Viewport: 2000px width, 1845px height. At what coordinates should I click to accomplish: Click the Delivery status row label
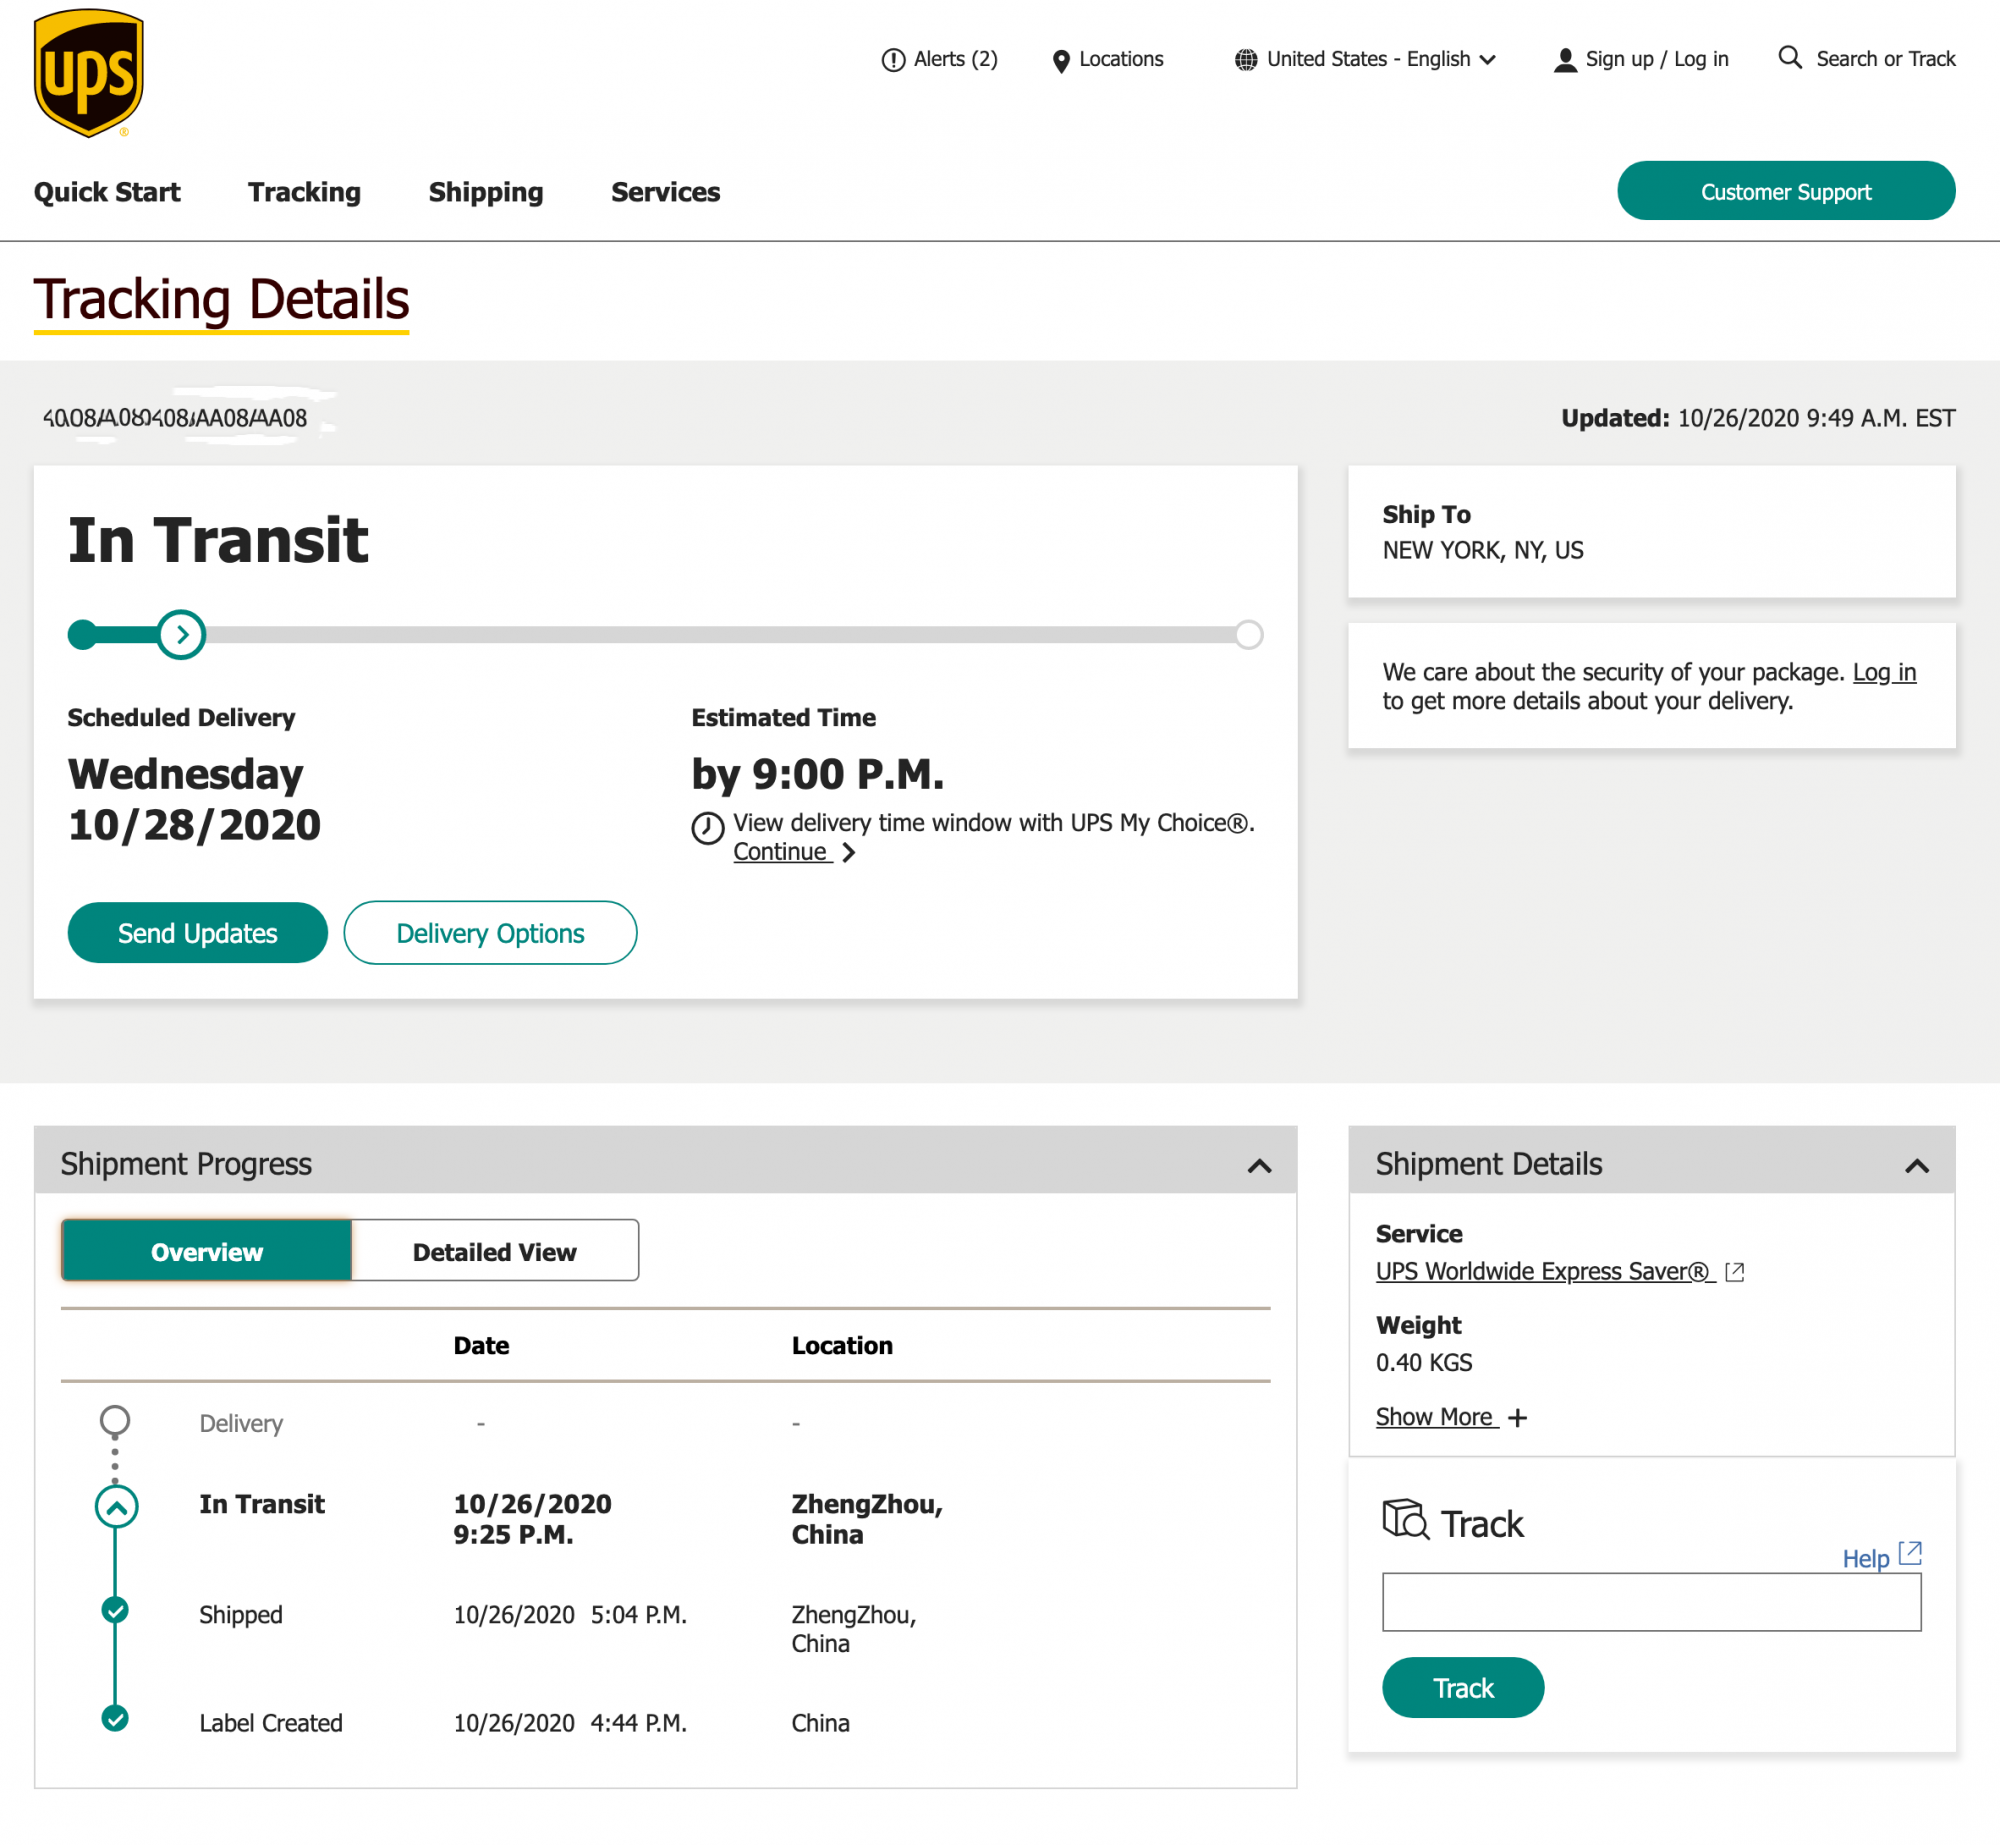coord(241,1423)
